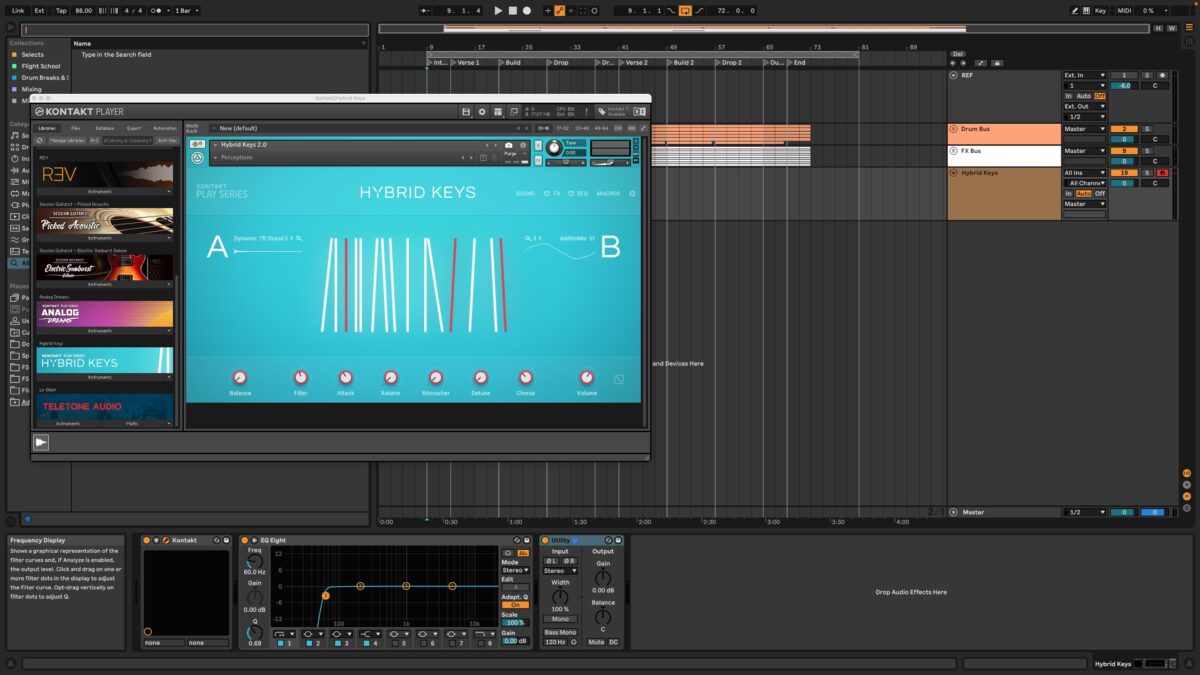Mute output with Utility Mute button
Image resolution: width=1200 pixels, height=675 pixels.
(x=596, y=641)
